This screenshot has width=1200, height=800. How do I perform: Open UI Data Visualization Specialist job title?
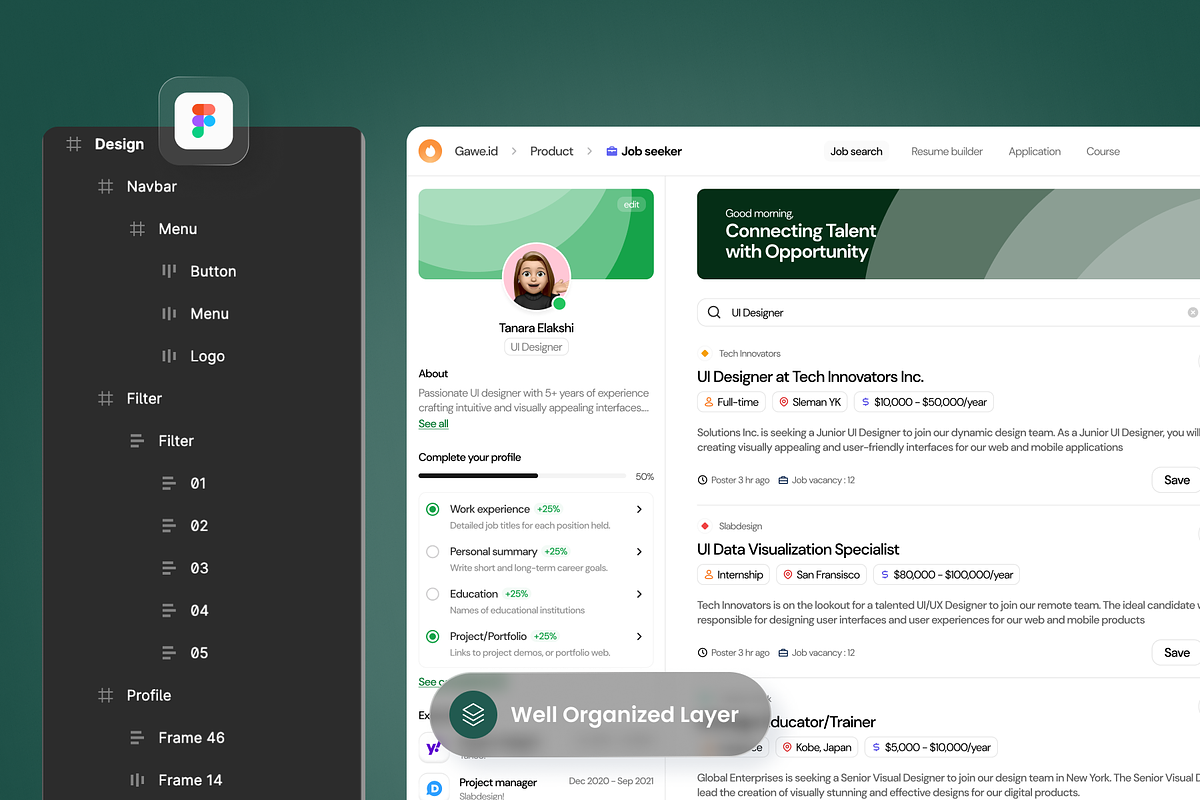(798, 549)
